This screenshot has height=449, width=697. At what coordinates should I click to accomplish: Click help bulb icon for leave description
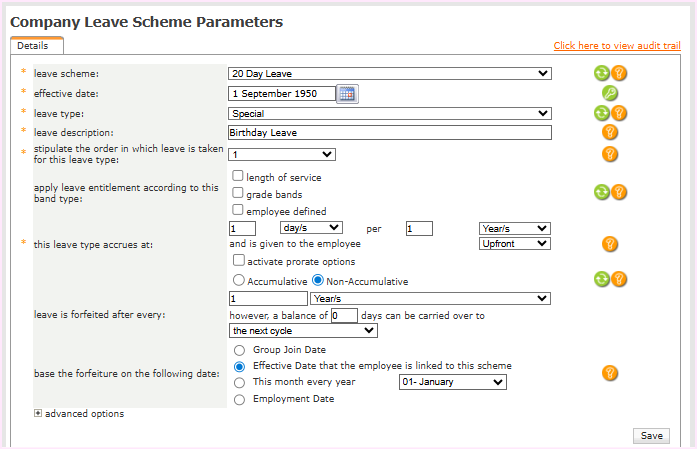tap(609, 132)
